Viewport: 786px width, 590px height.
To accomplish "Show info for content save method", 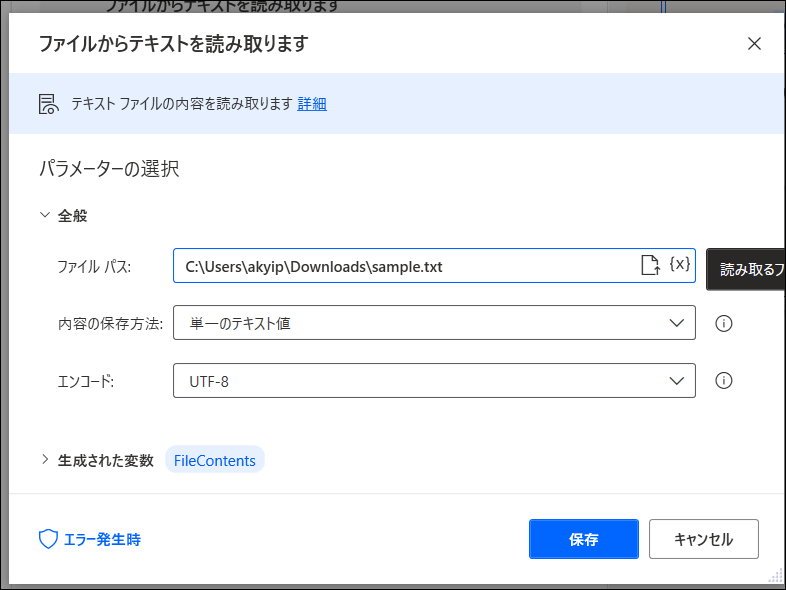I will [x=723, y=323].
